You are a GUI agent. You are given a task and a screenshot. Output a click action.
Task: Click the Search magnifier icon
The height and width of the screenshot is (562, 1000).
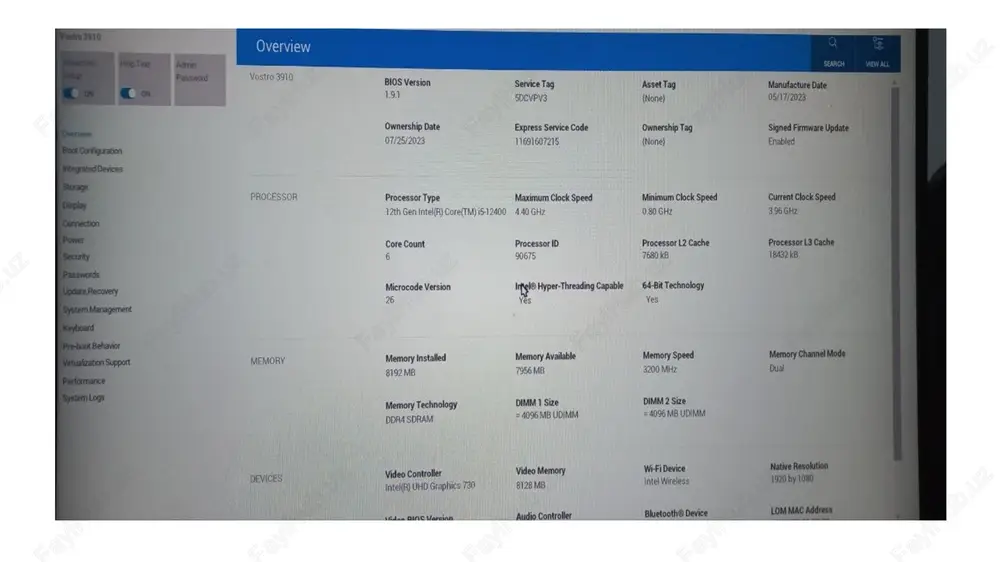833,43
